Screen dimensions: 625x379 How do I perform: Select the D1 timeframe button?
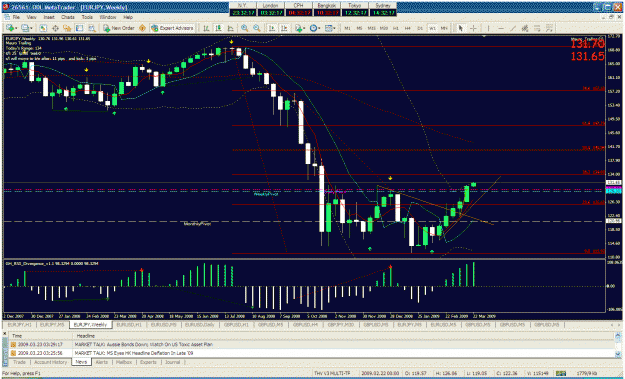pos(420,28)
